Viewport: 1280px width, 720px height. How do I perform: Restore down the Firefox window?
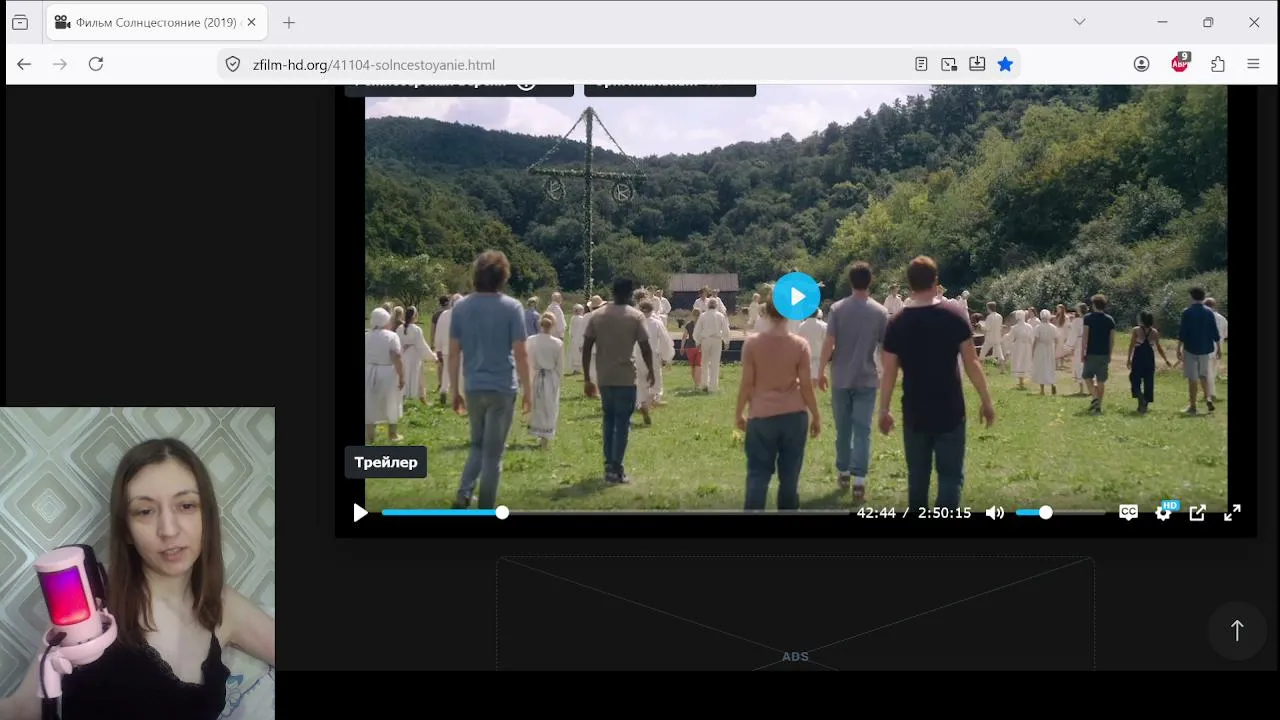click(x=1208, y=22)
